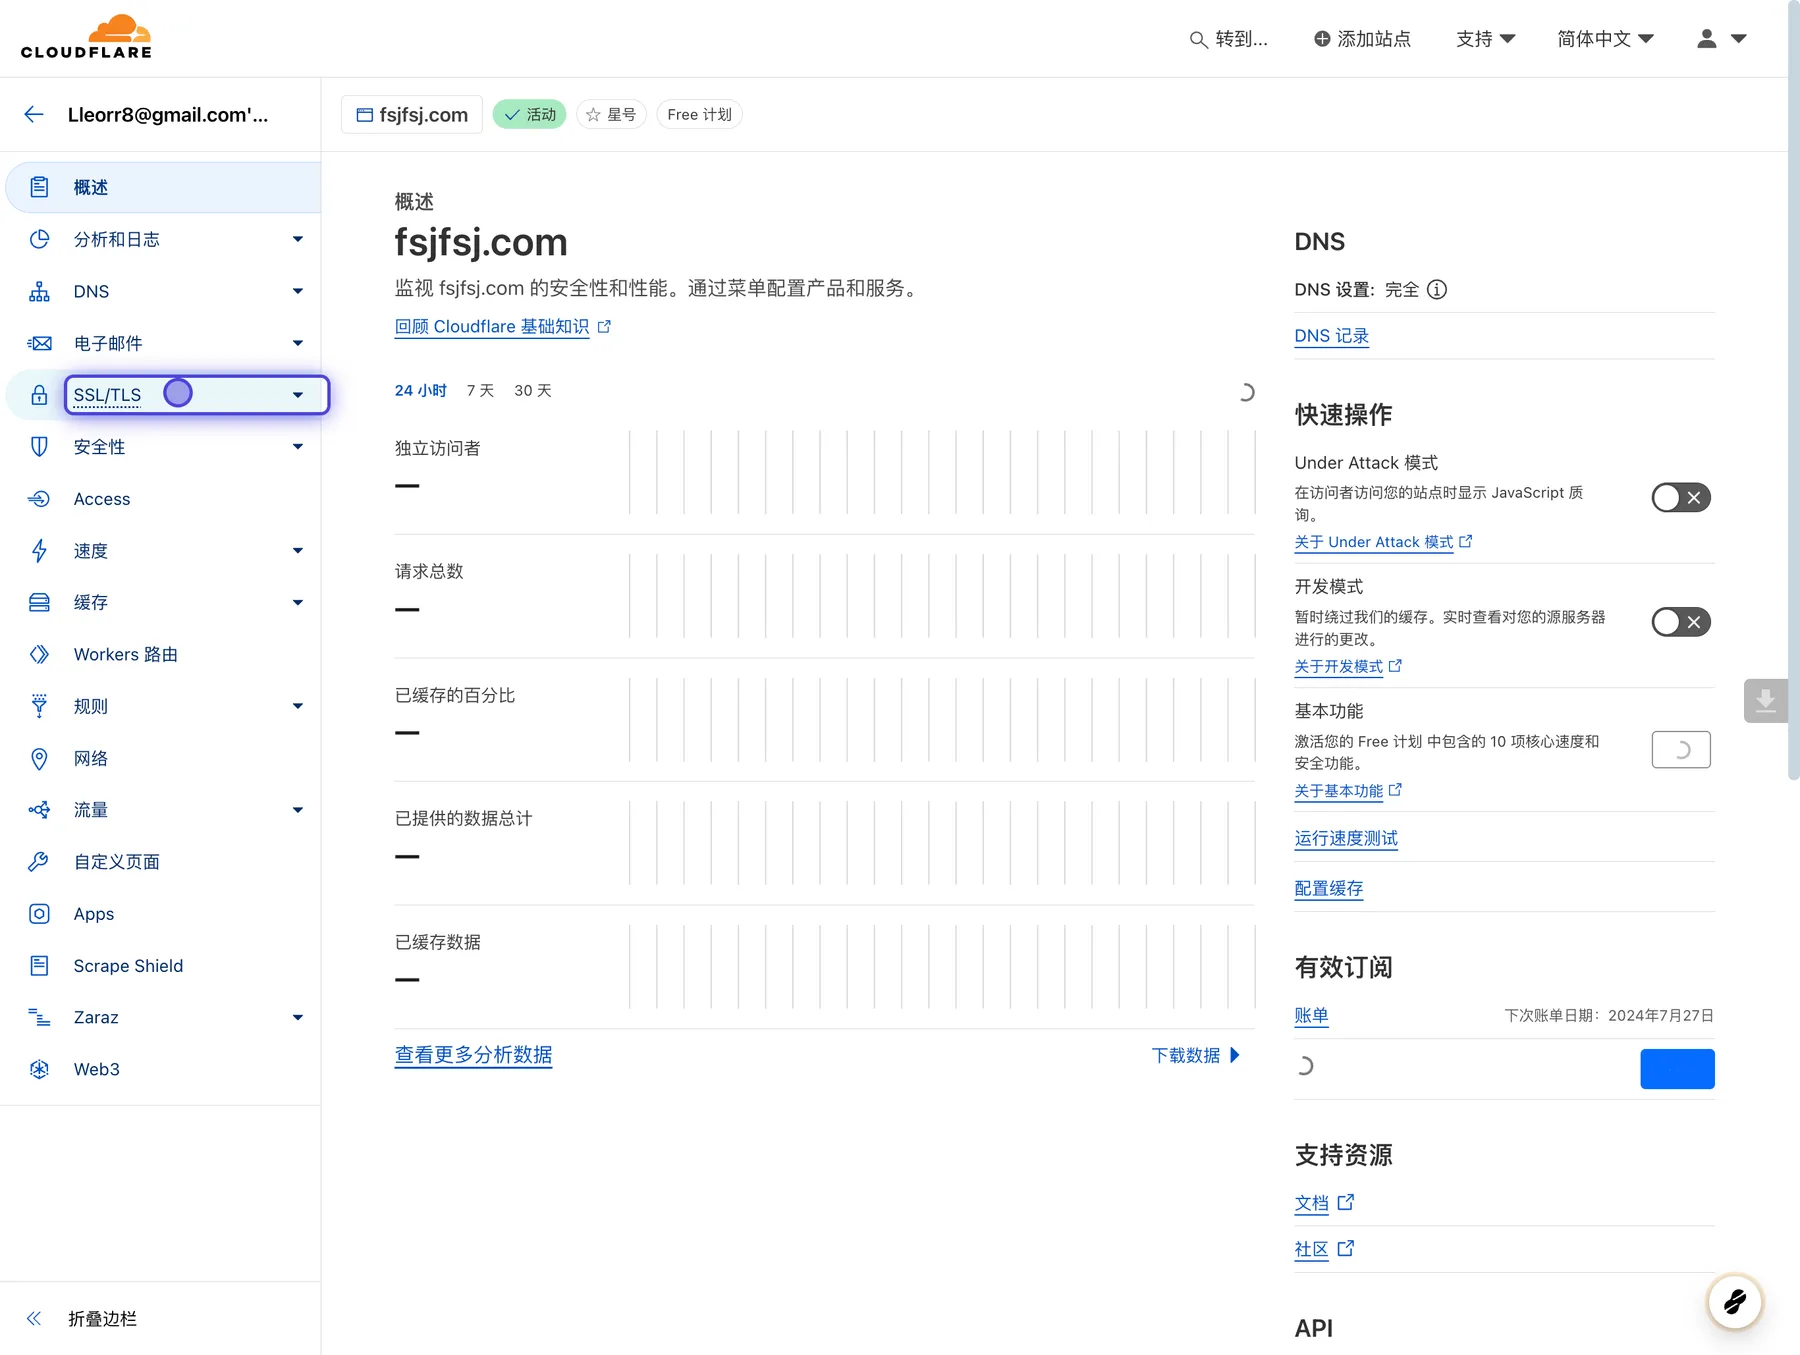Click the search magnifier next to 转到
This screenshot has height=1355, width=1800.
tap(1198, 39)
